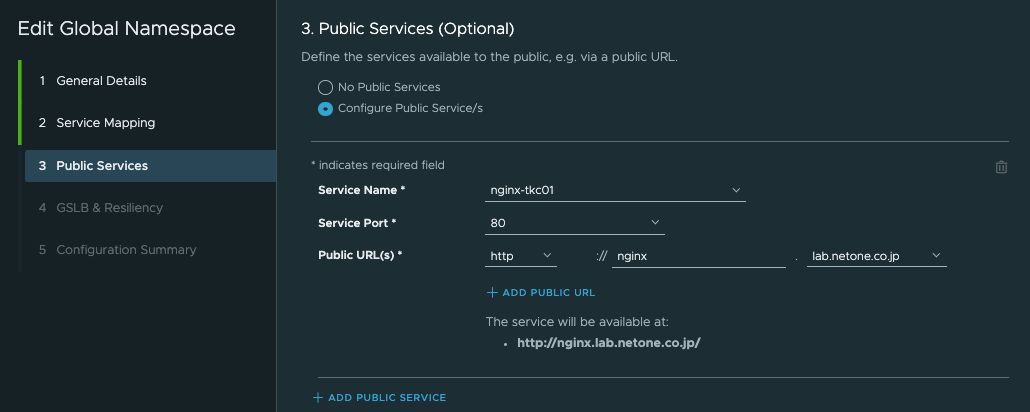Select the Public Services step
Viewport: 1030px width, 412px height.
tap(150, 166)
